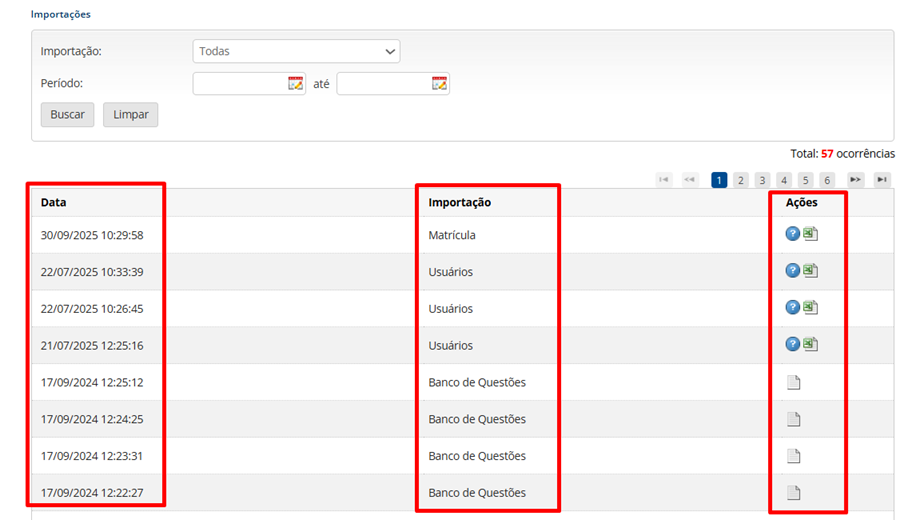Image resolution: width=924 pixels, height=520 pixels.
Task: Go to last page of results
Action: 882,180
